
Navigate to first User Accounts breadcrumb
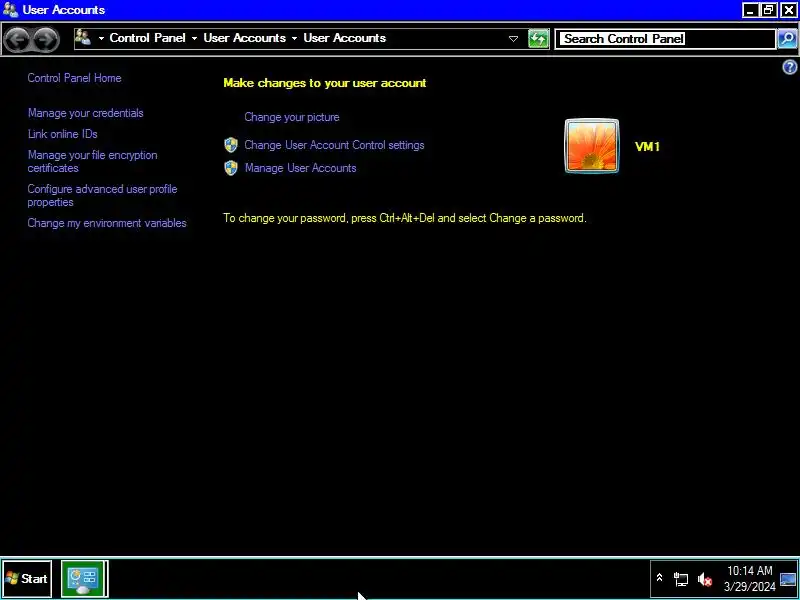point(244,38)
